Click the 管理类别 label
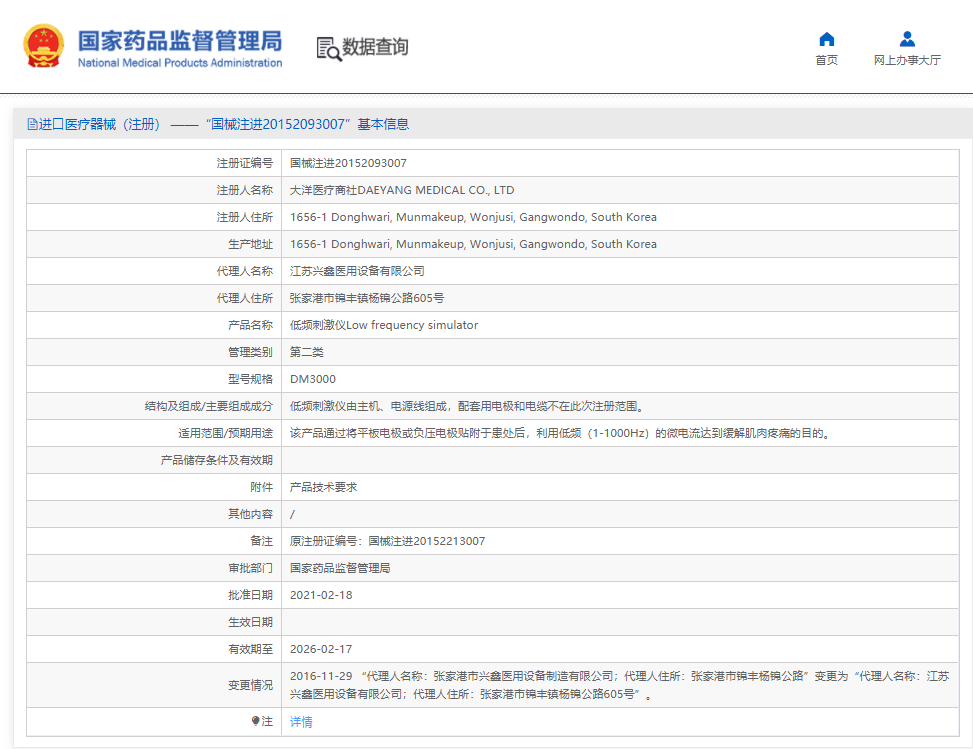Screen dimensions: 973x749 tap(250, 352)
